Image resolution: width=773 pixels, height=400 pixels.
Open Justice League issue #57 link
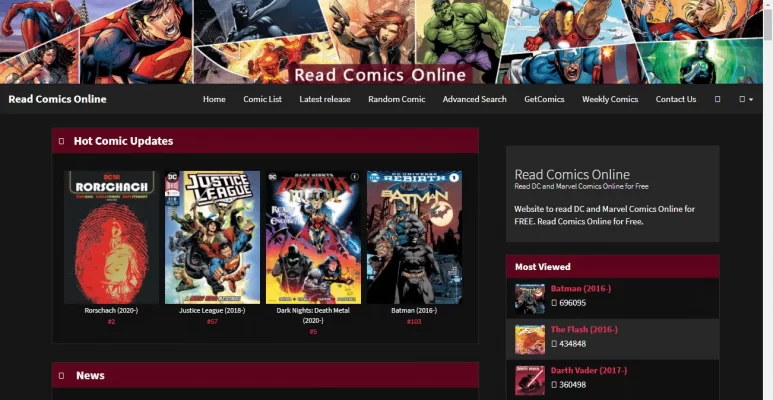click(x=212, y=321)
